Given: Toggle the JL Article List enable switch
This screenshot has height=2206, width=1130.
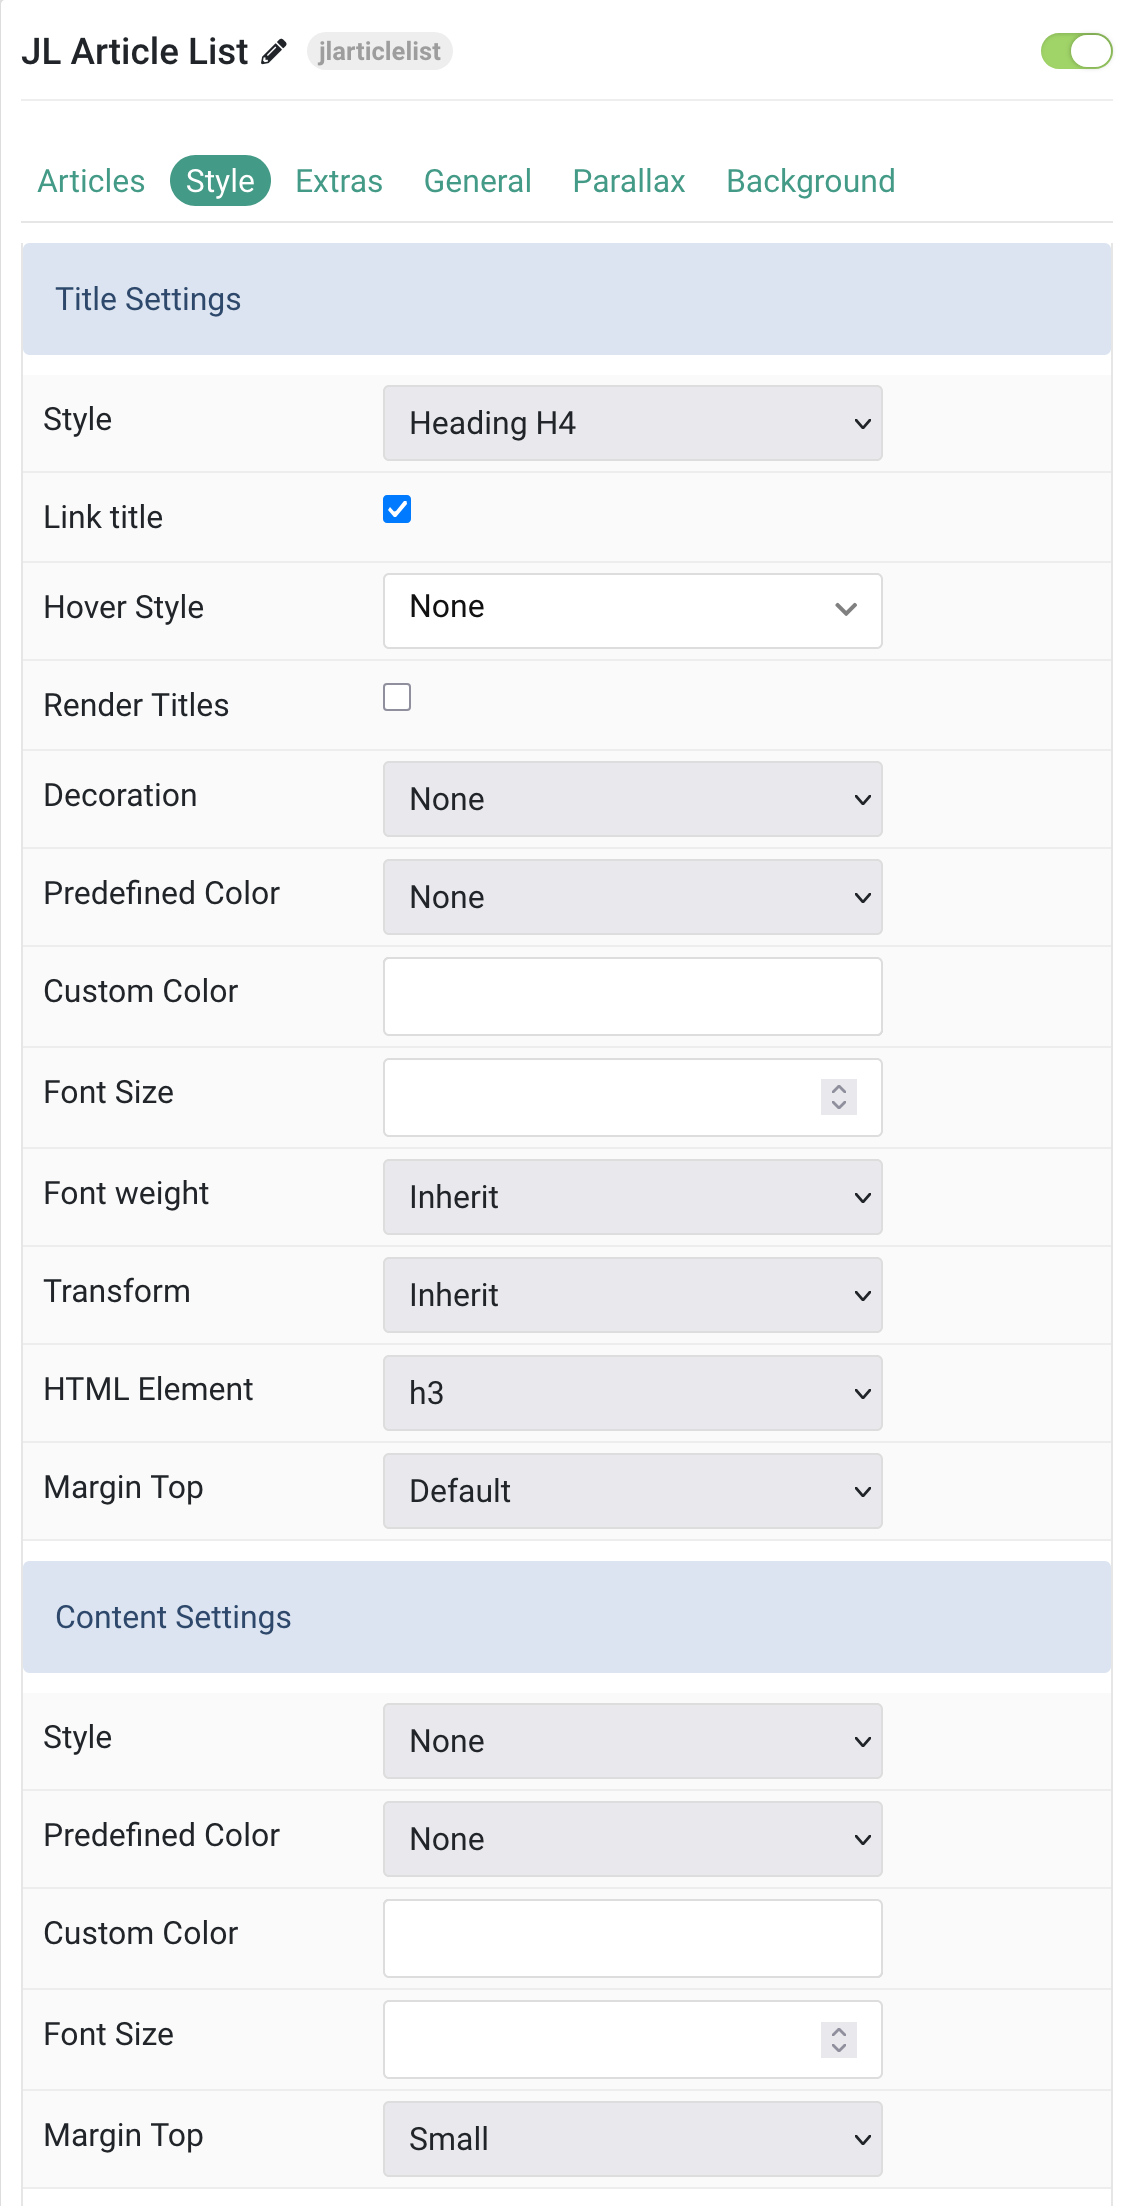Looking at the screenshot, I should [x=1076, y=51].
